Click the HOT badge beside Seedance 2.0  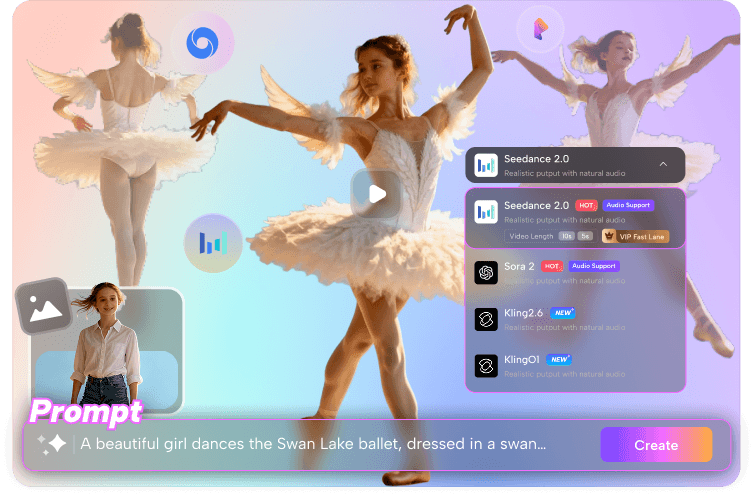(x=586, y=205)
